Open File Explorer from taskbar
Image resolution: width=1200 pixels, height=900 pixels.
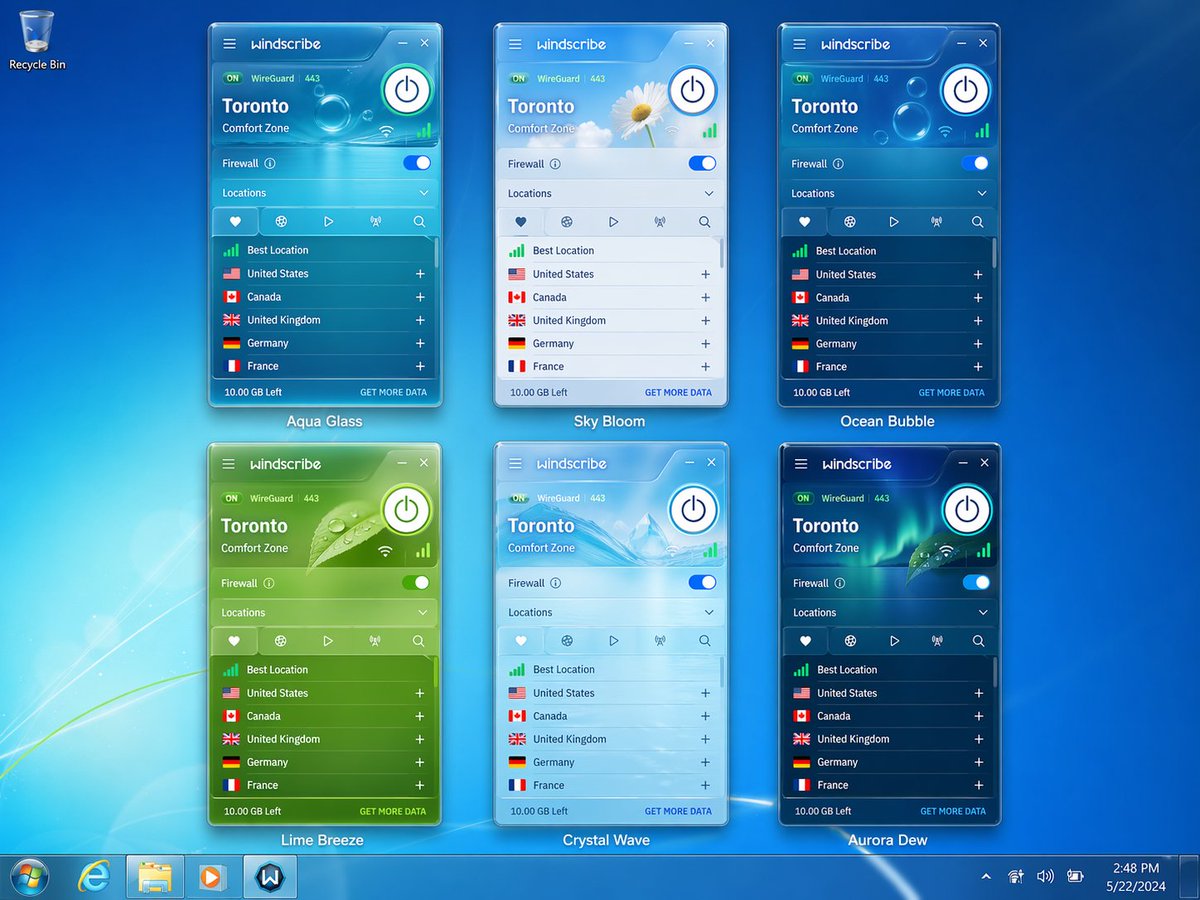(154, 877)
